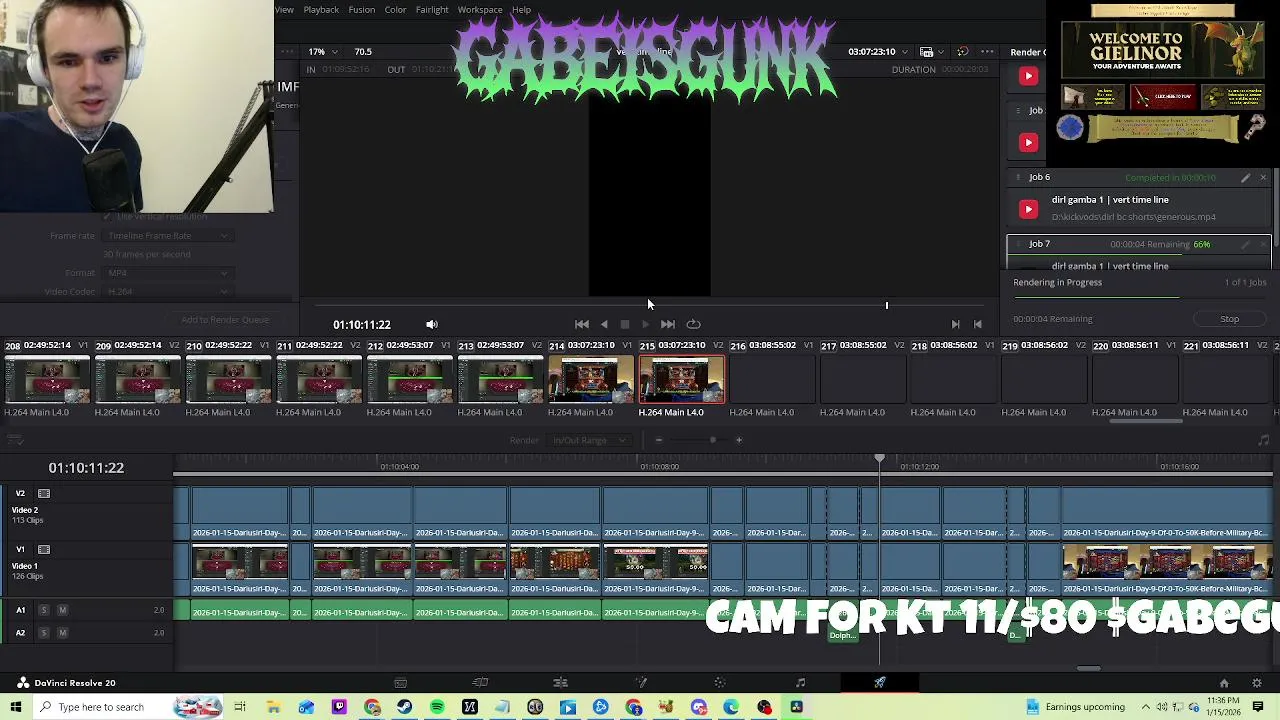The height and width of the screenshot is (720, 1280).
Task: Click the viewer volume speaker icon
Action: pyautogui.click(x=432, y=324)
